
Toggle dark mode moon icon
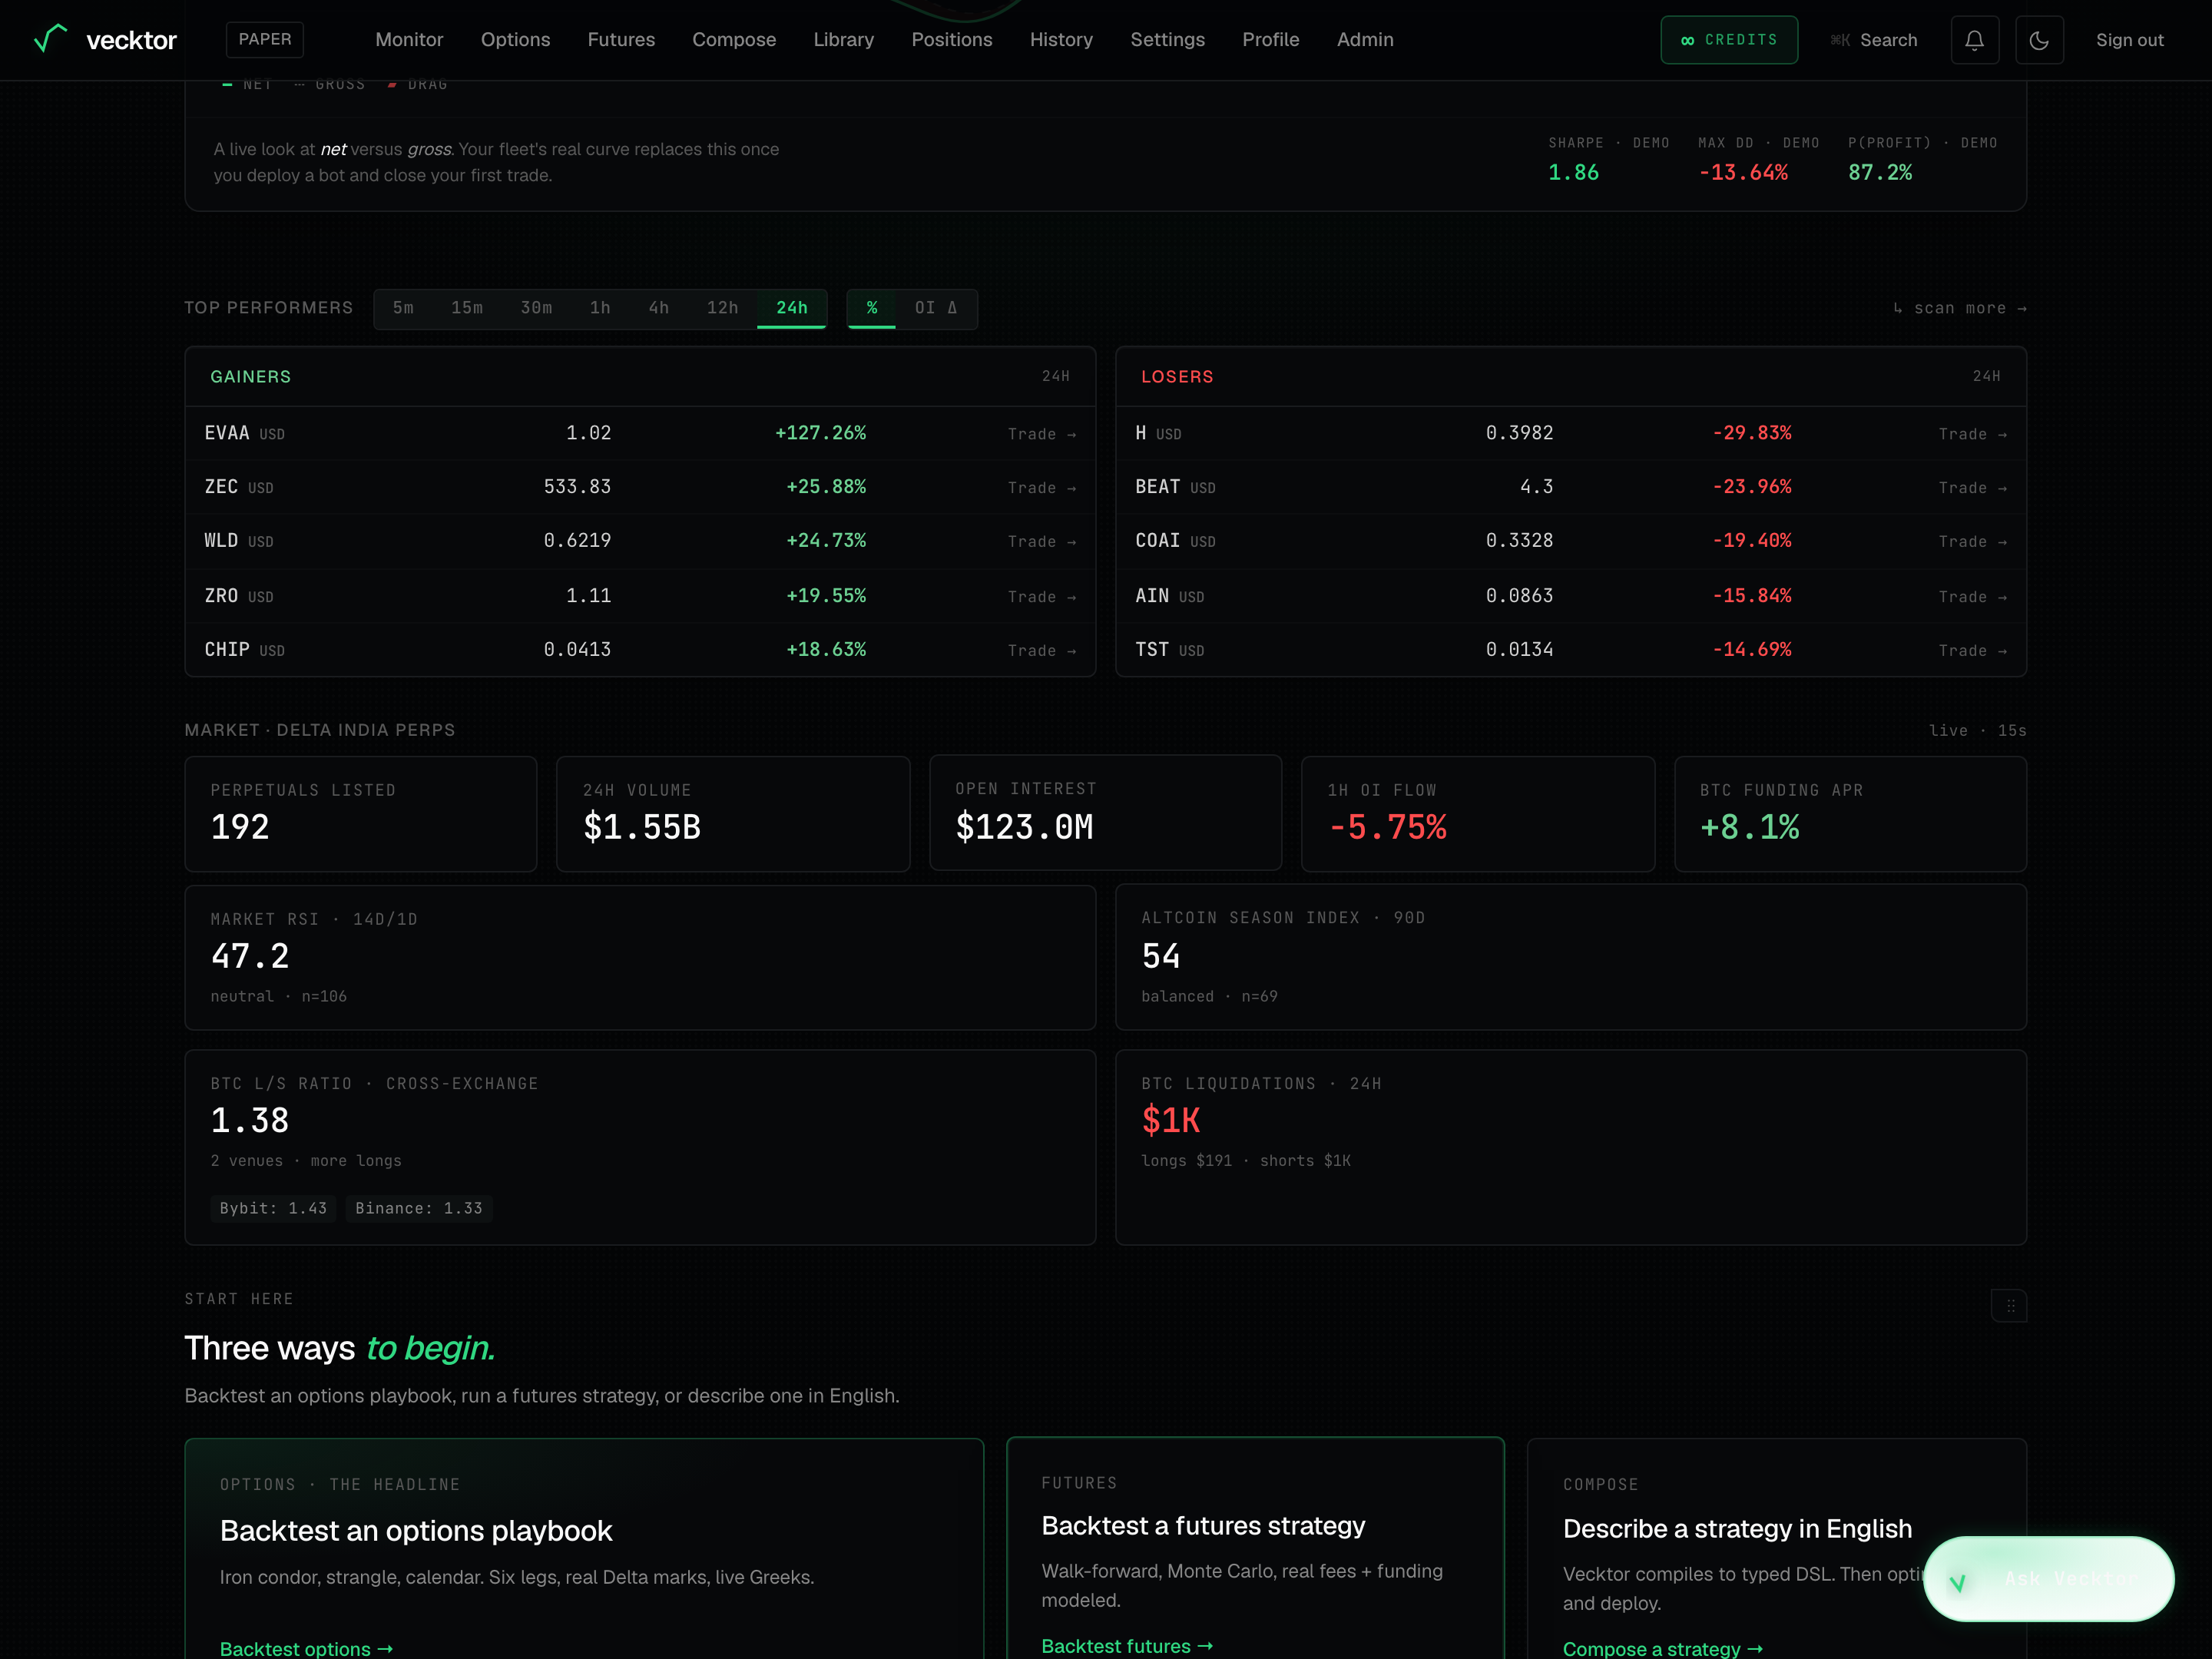pyautogui.click(x=2039, y=40)
